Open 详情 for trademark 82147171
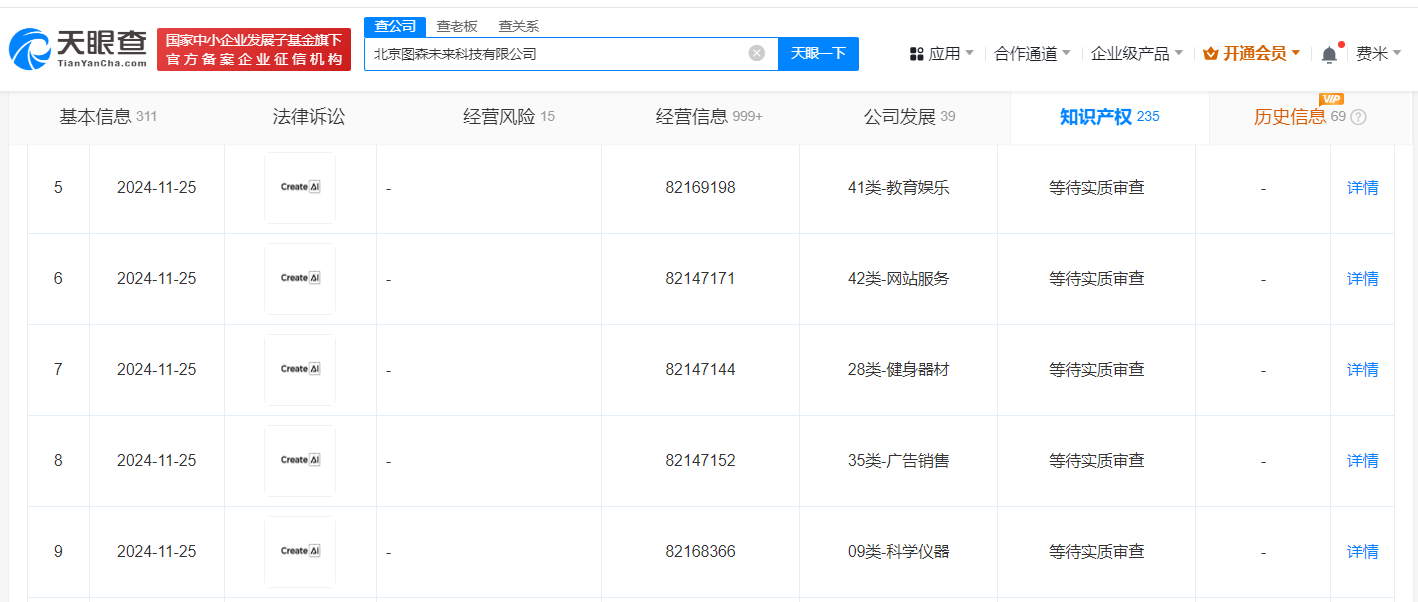Viewport: 1418px width, 602px height. (x=1362, y=278)
